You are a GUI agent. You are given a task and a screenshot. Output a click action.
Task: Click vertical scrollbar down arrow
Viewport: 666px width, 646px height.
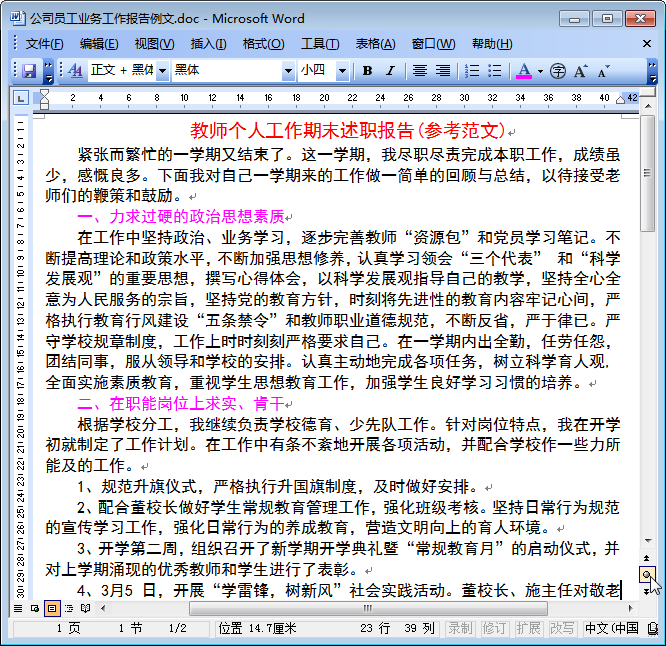(648, 541)
